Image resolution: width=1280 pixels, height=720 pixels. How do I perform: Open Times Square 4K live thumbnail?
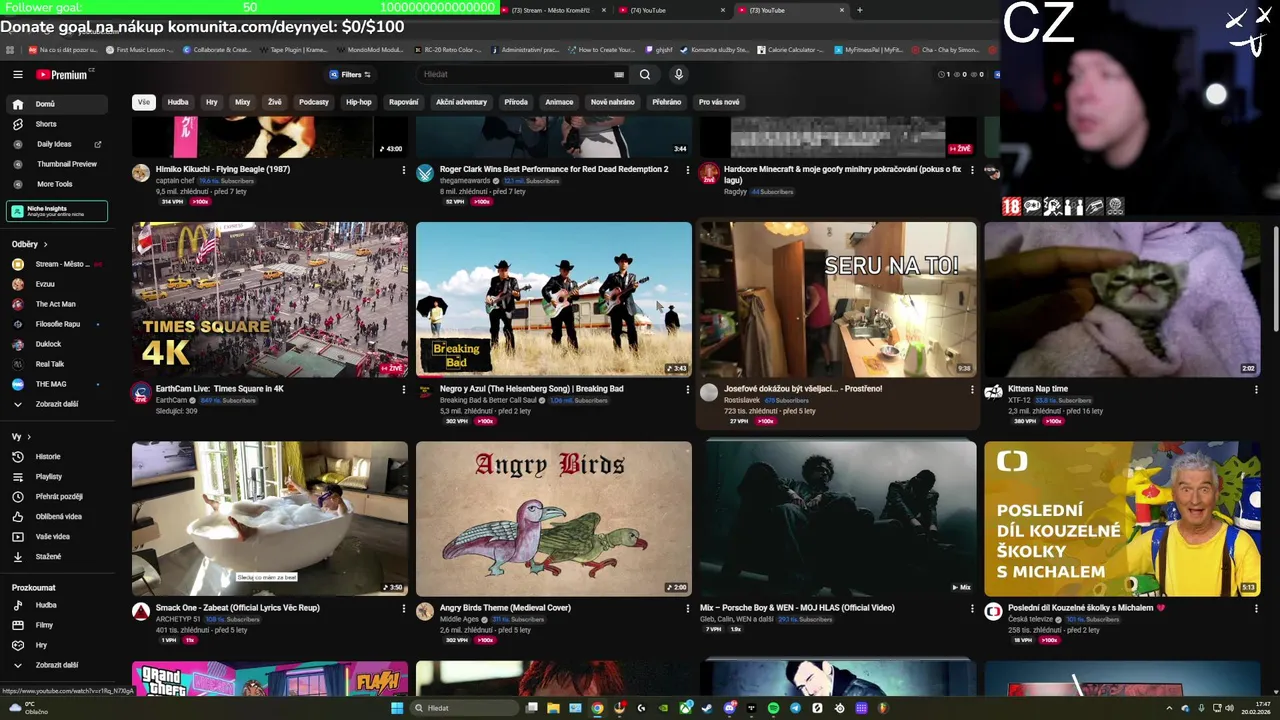pyautogui.click(x=270, y=299)
